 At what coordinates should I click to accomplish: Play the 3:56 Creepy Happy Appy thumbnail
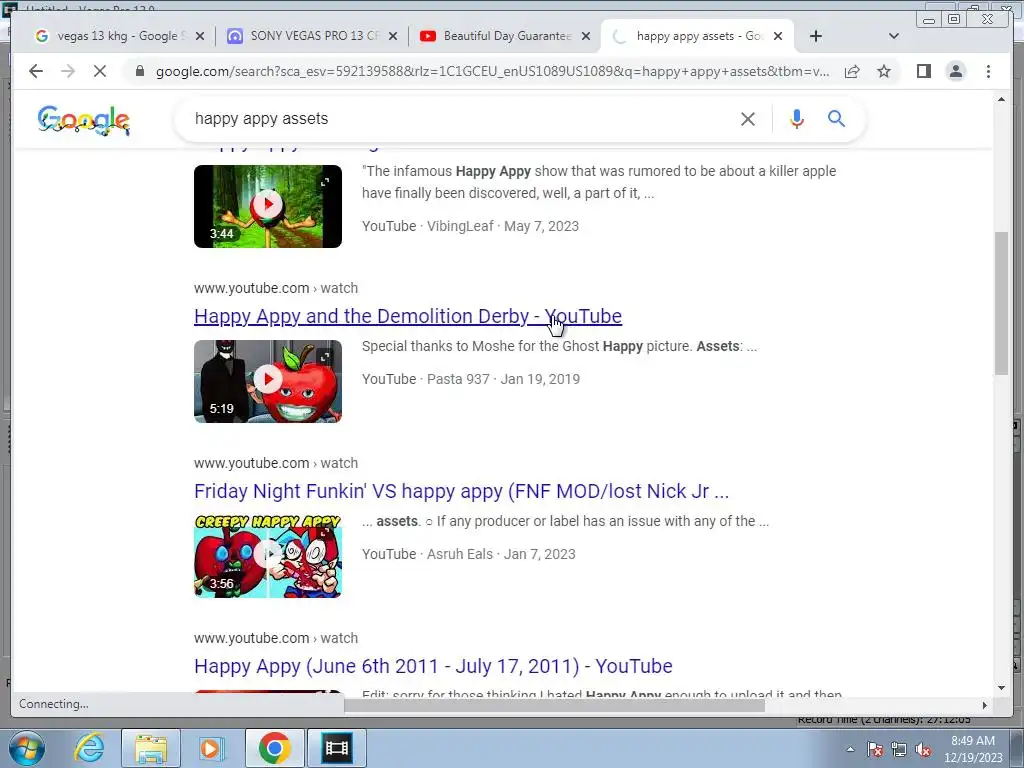point(268,556)
